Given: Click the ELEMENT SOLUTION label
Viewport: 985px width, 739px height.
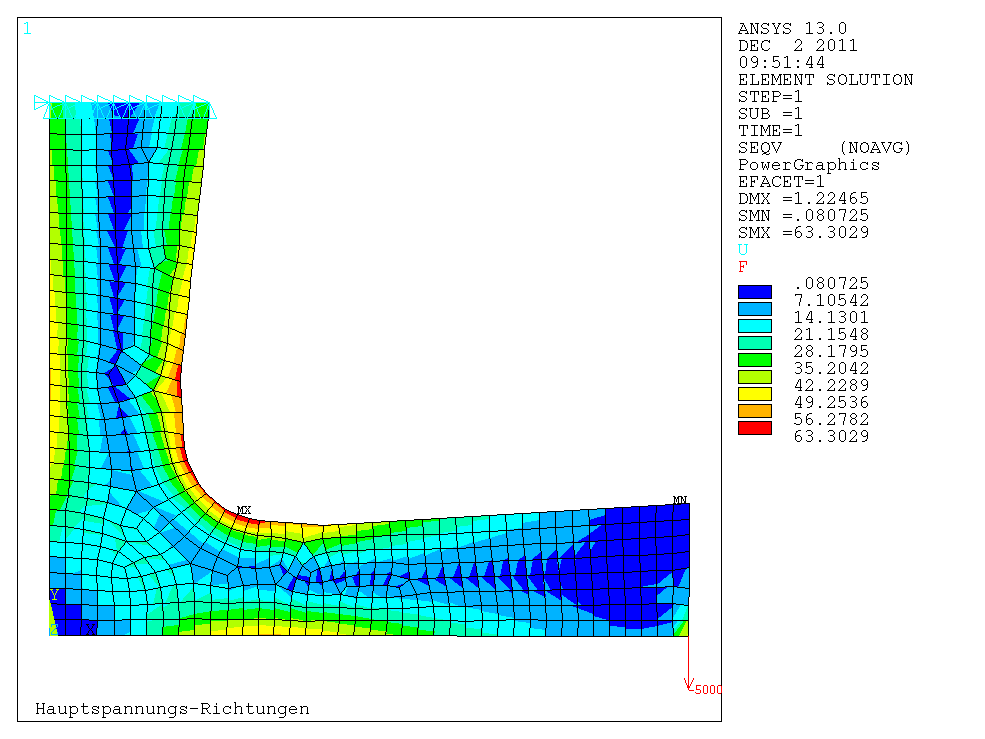Looking at the screenshot, I should 825,80.
